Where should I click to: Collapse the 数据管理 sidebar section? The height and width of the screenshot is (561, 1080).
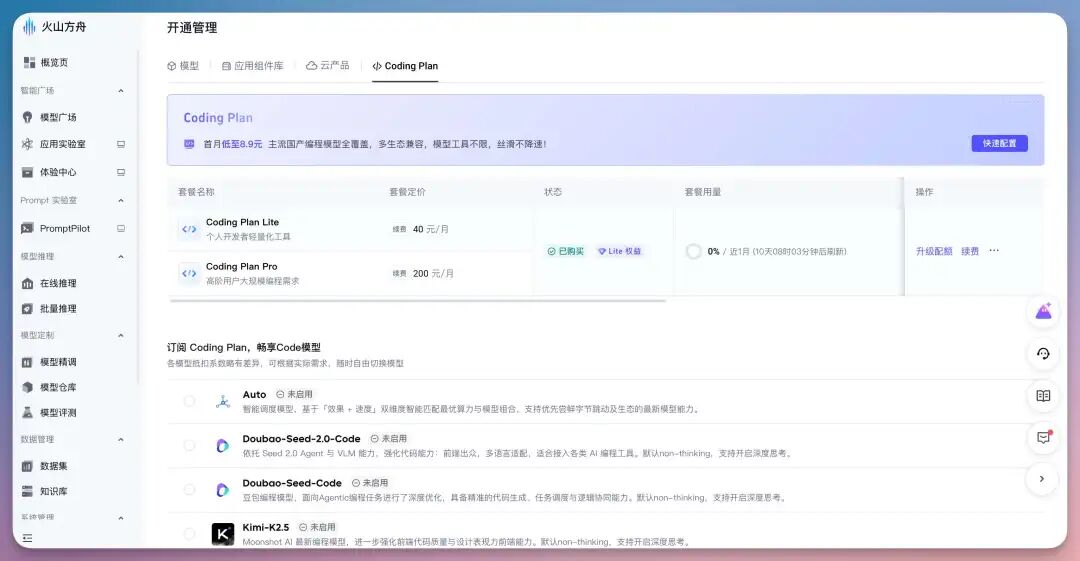click(x=121, y=440)
